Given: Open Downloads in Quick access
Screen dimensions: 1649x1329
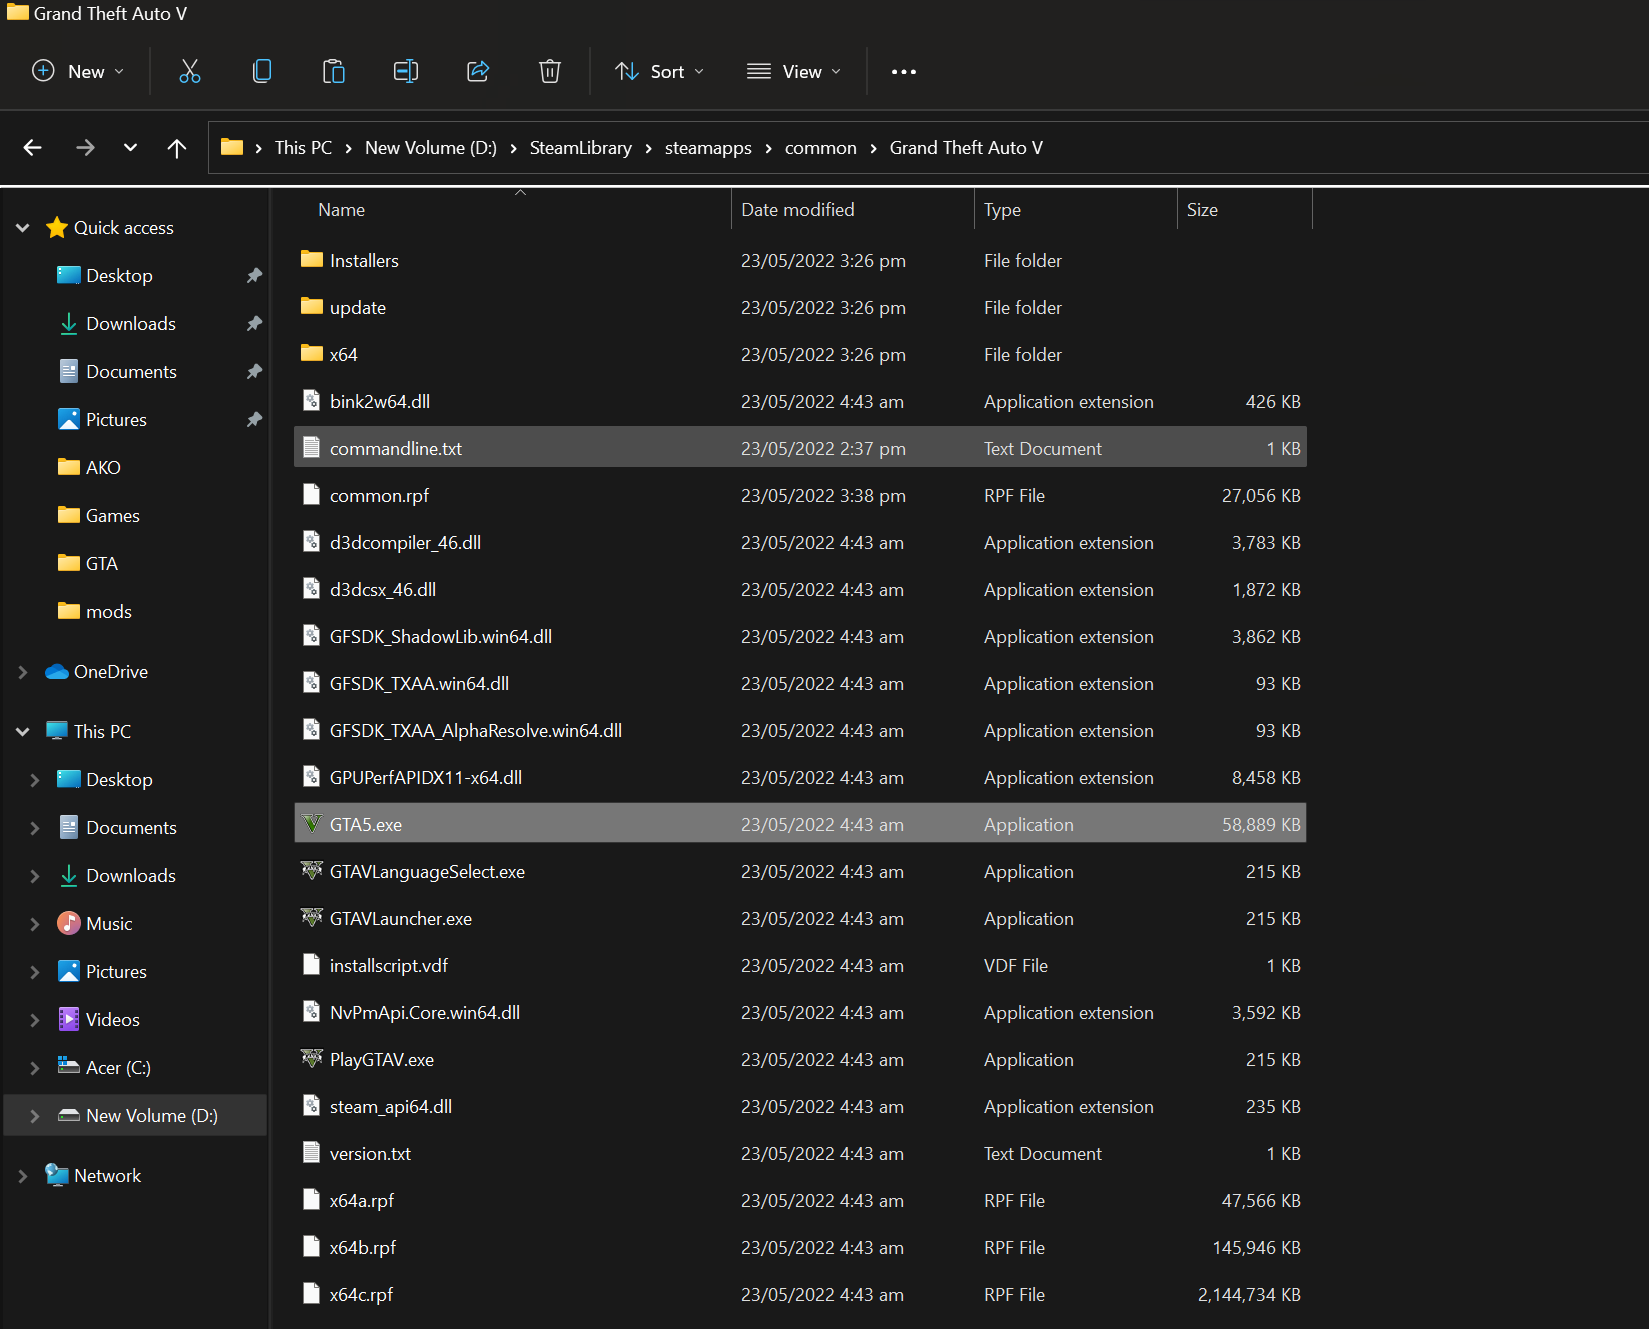Looking at the screenshot, I should click(x=131, y=324).
